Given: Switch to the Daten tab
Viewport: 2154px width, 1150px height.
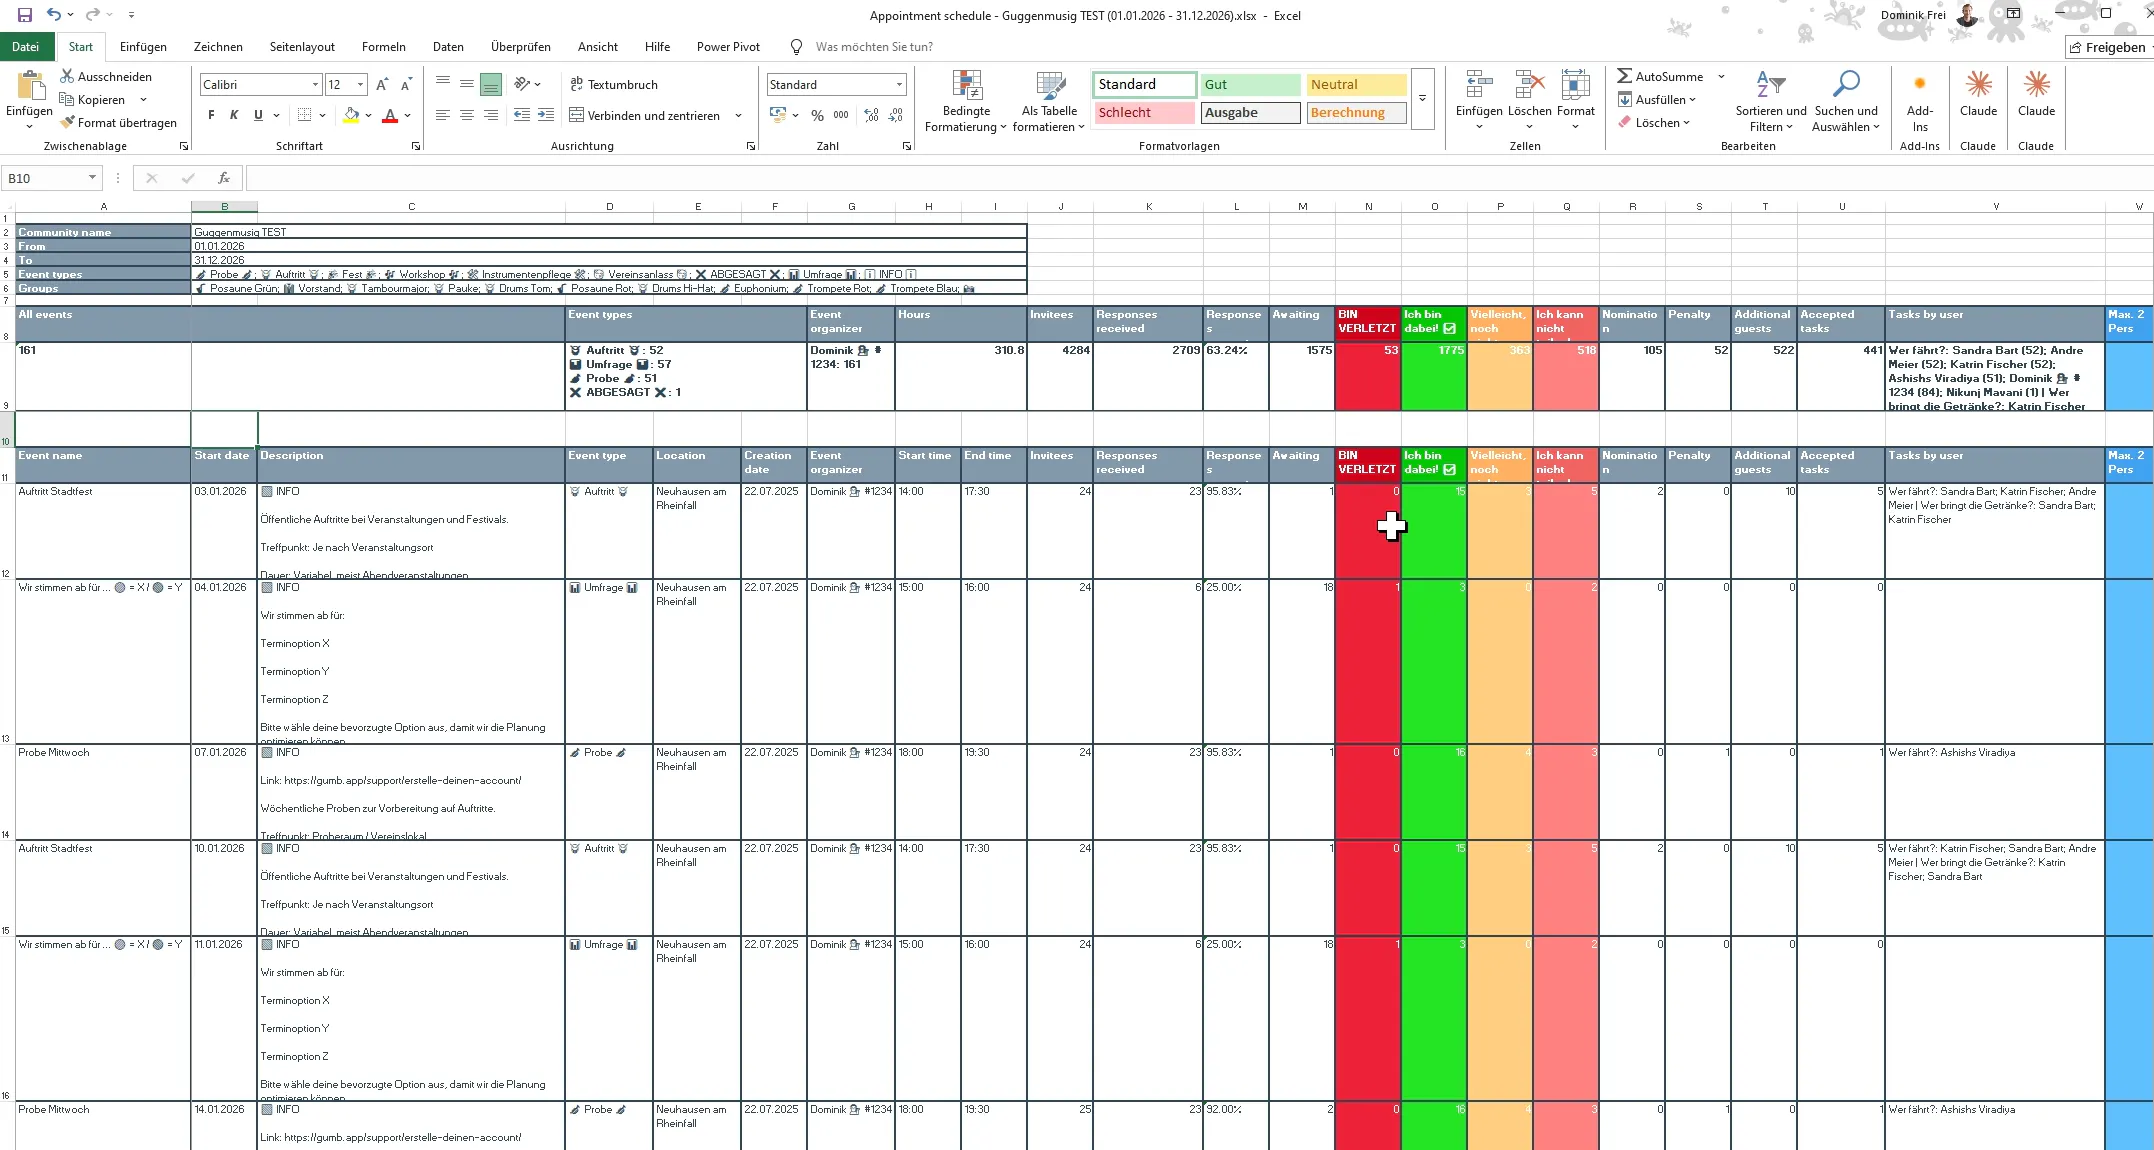Looking at the screenshot, I should click(x=448, y=46).
